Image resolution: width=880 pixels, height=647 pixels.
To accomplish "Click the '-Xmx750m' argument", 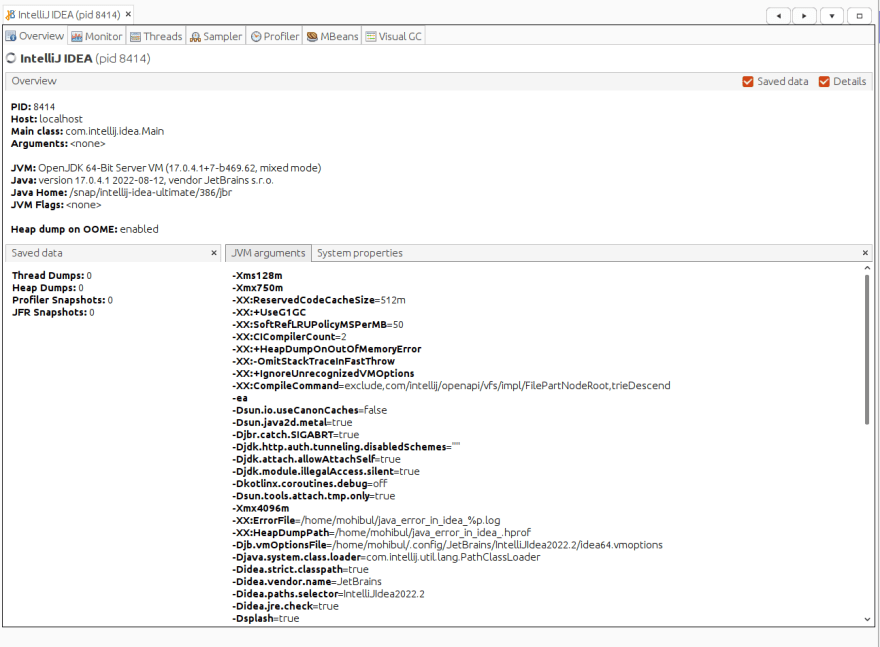I will coord(258,288).
